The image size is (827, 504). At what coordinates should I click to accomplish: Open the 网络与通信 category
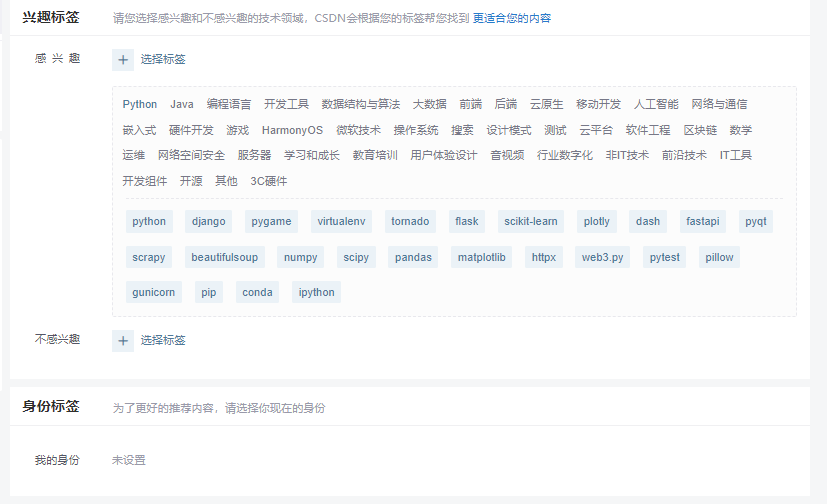click(x=719, y=104)
